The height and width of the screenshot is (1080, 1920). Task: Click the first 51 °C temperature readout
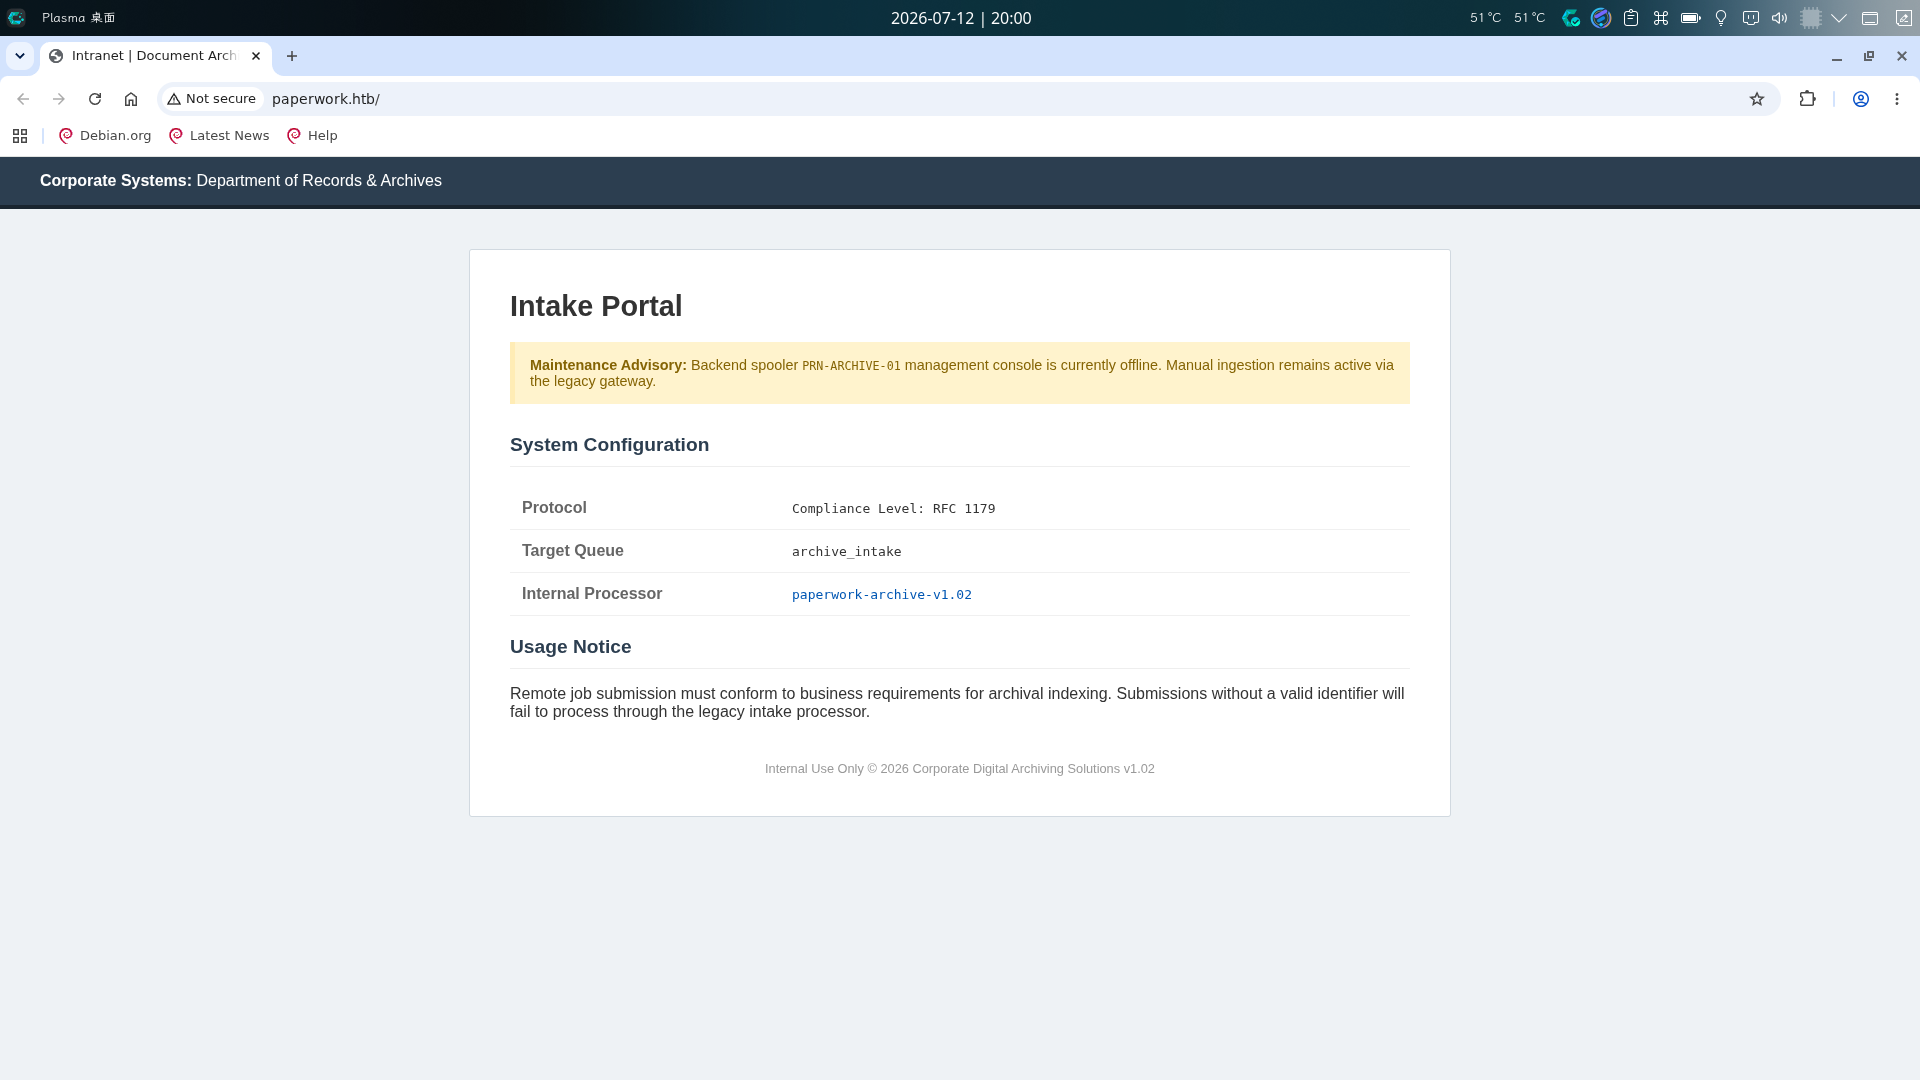tap(1485, 18)
